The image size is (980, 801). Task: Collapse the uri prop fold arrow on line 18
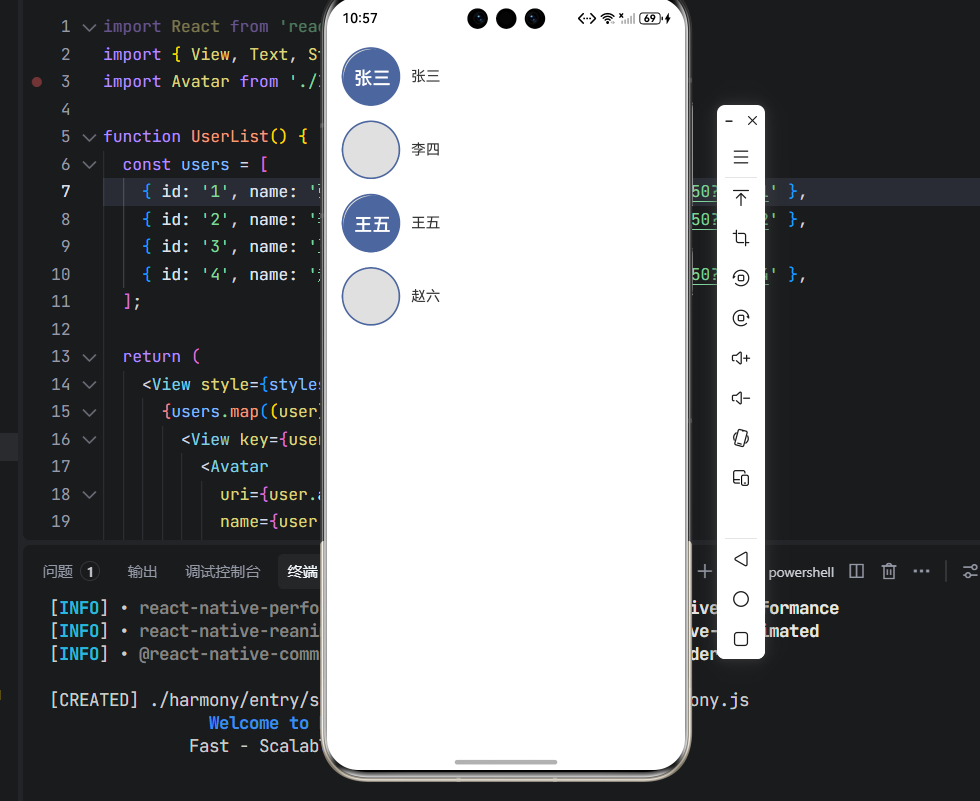[x=89, y=495]
